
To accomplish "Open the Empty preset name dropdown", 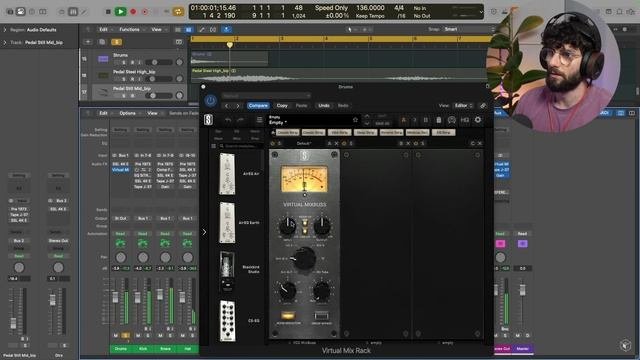I will pyautogui.click(x=278, y=122).
